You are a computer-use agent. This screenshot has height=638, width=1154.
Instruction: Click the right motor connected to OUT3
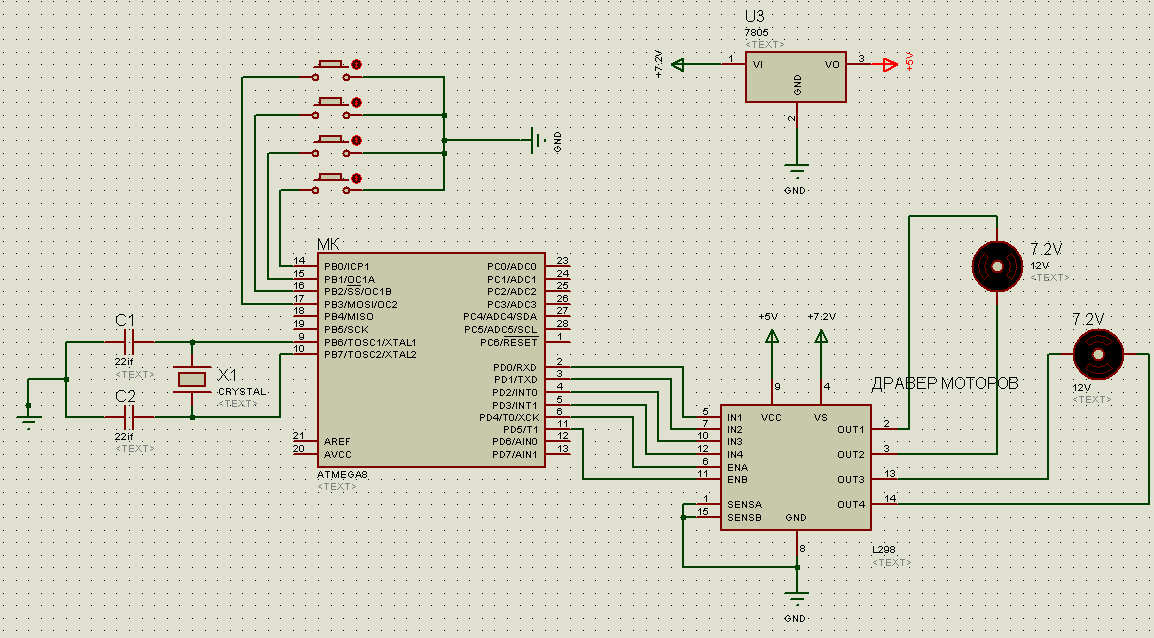[x=1097, y=353]
